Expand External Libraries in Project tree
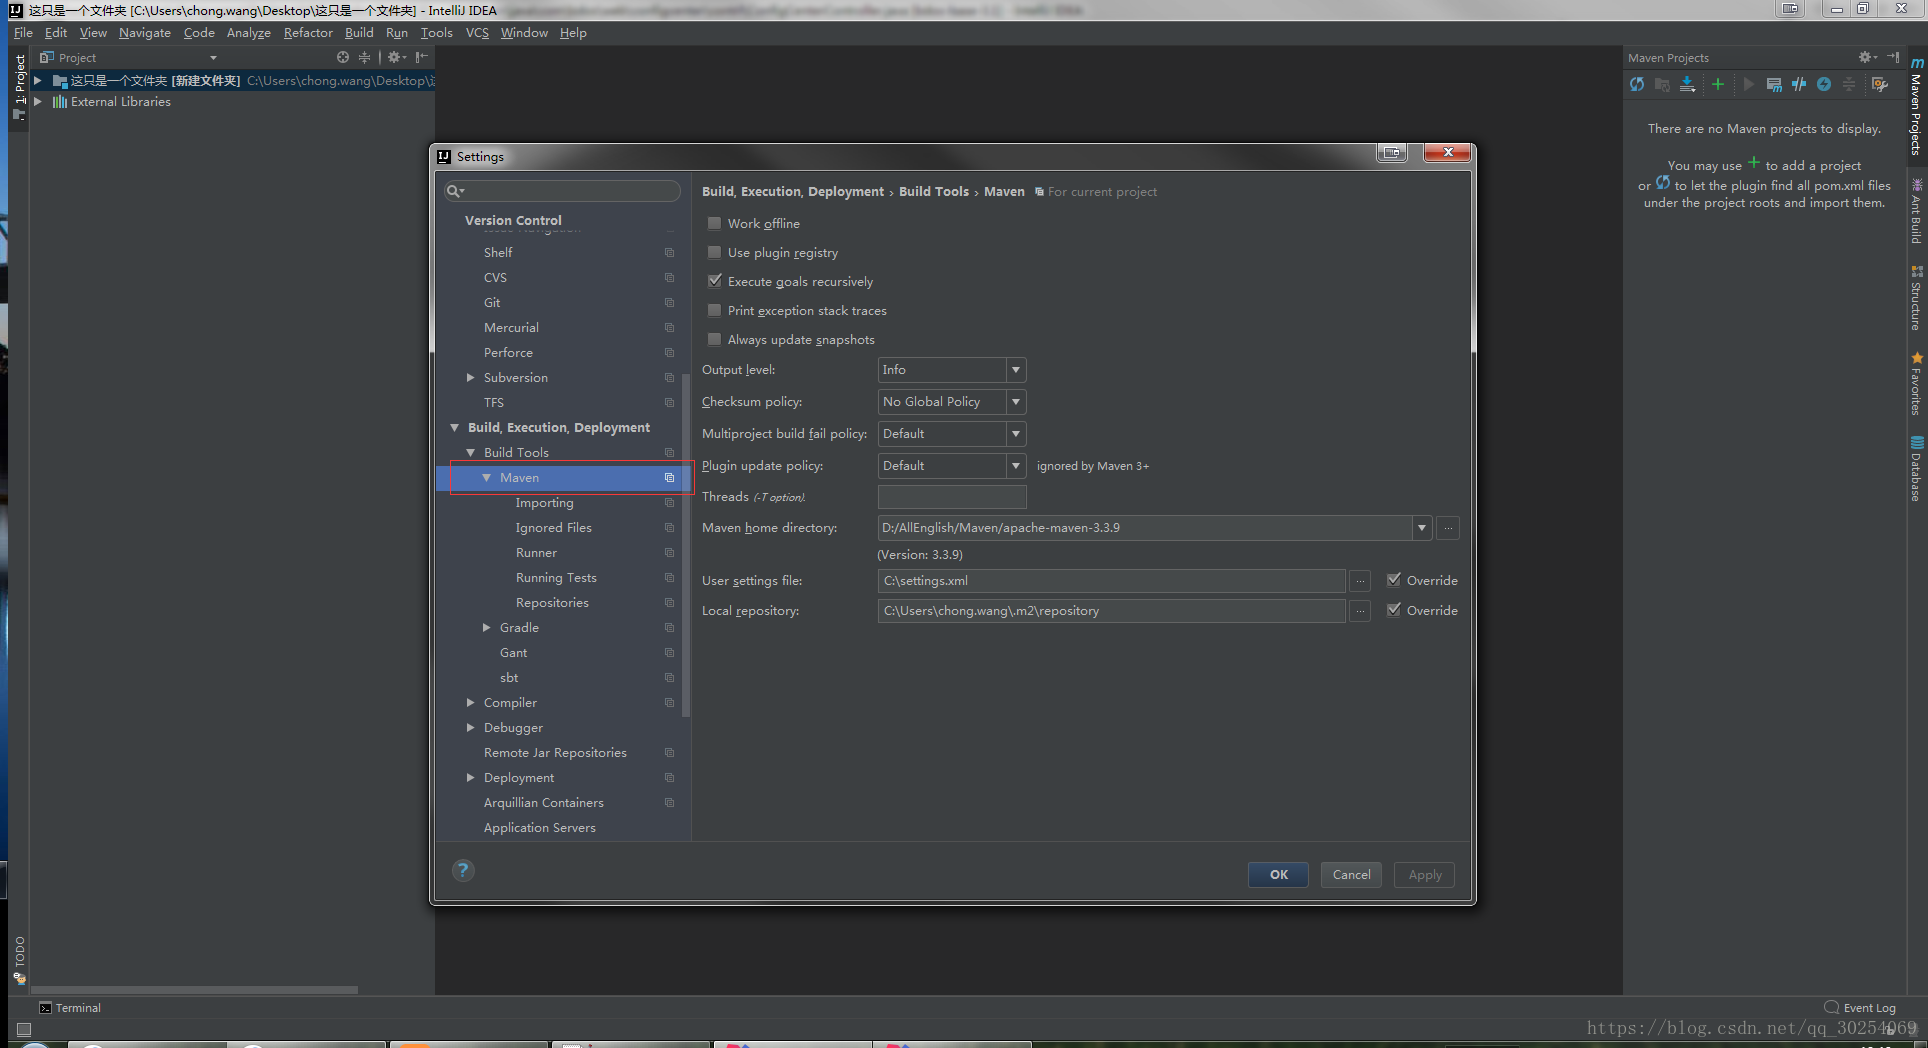This screenshot has width=1928, height=1048. (38, 102)
